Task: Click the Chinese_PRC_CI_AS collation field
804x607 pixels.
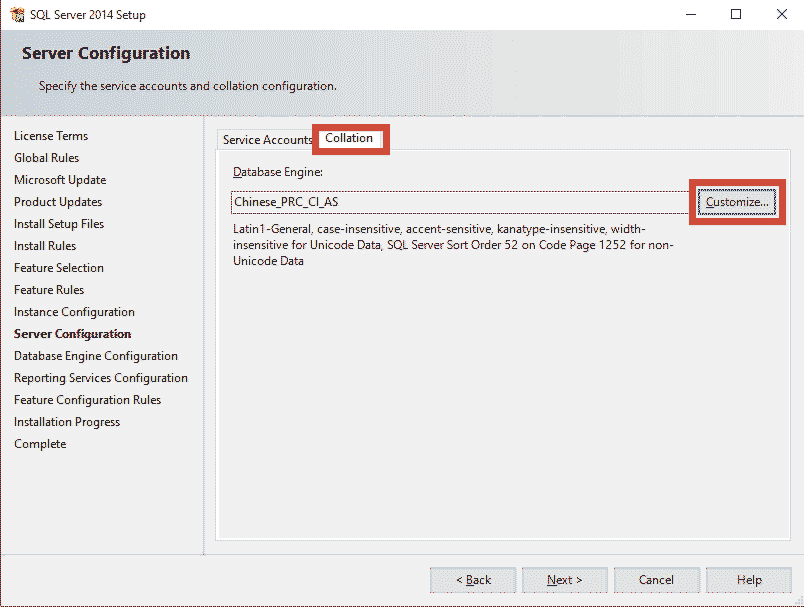Action: 450,202
